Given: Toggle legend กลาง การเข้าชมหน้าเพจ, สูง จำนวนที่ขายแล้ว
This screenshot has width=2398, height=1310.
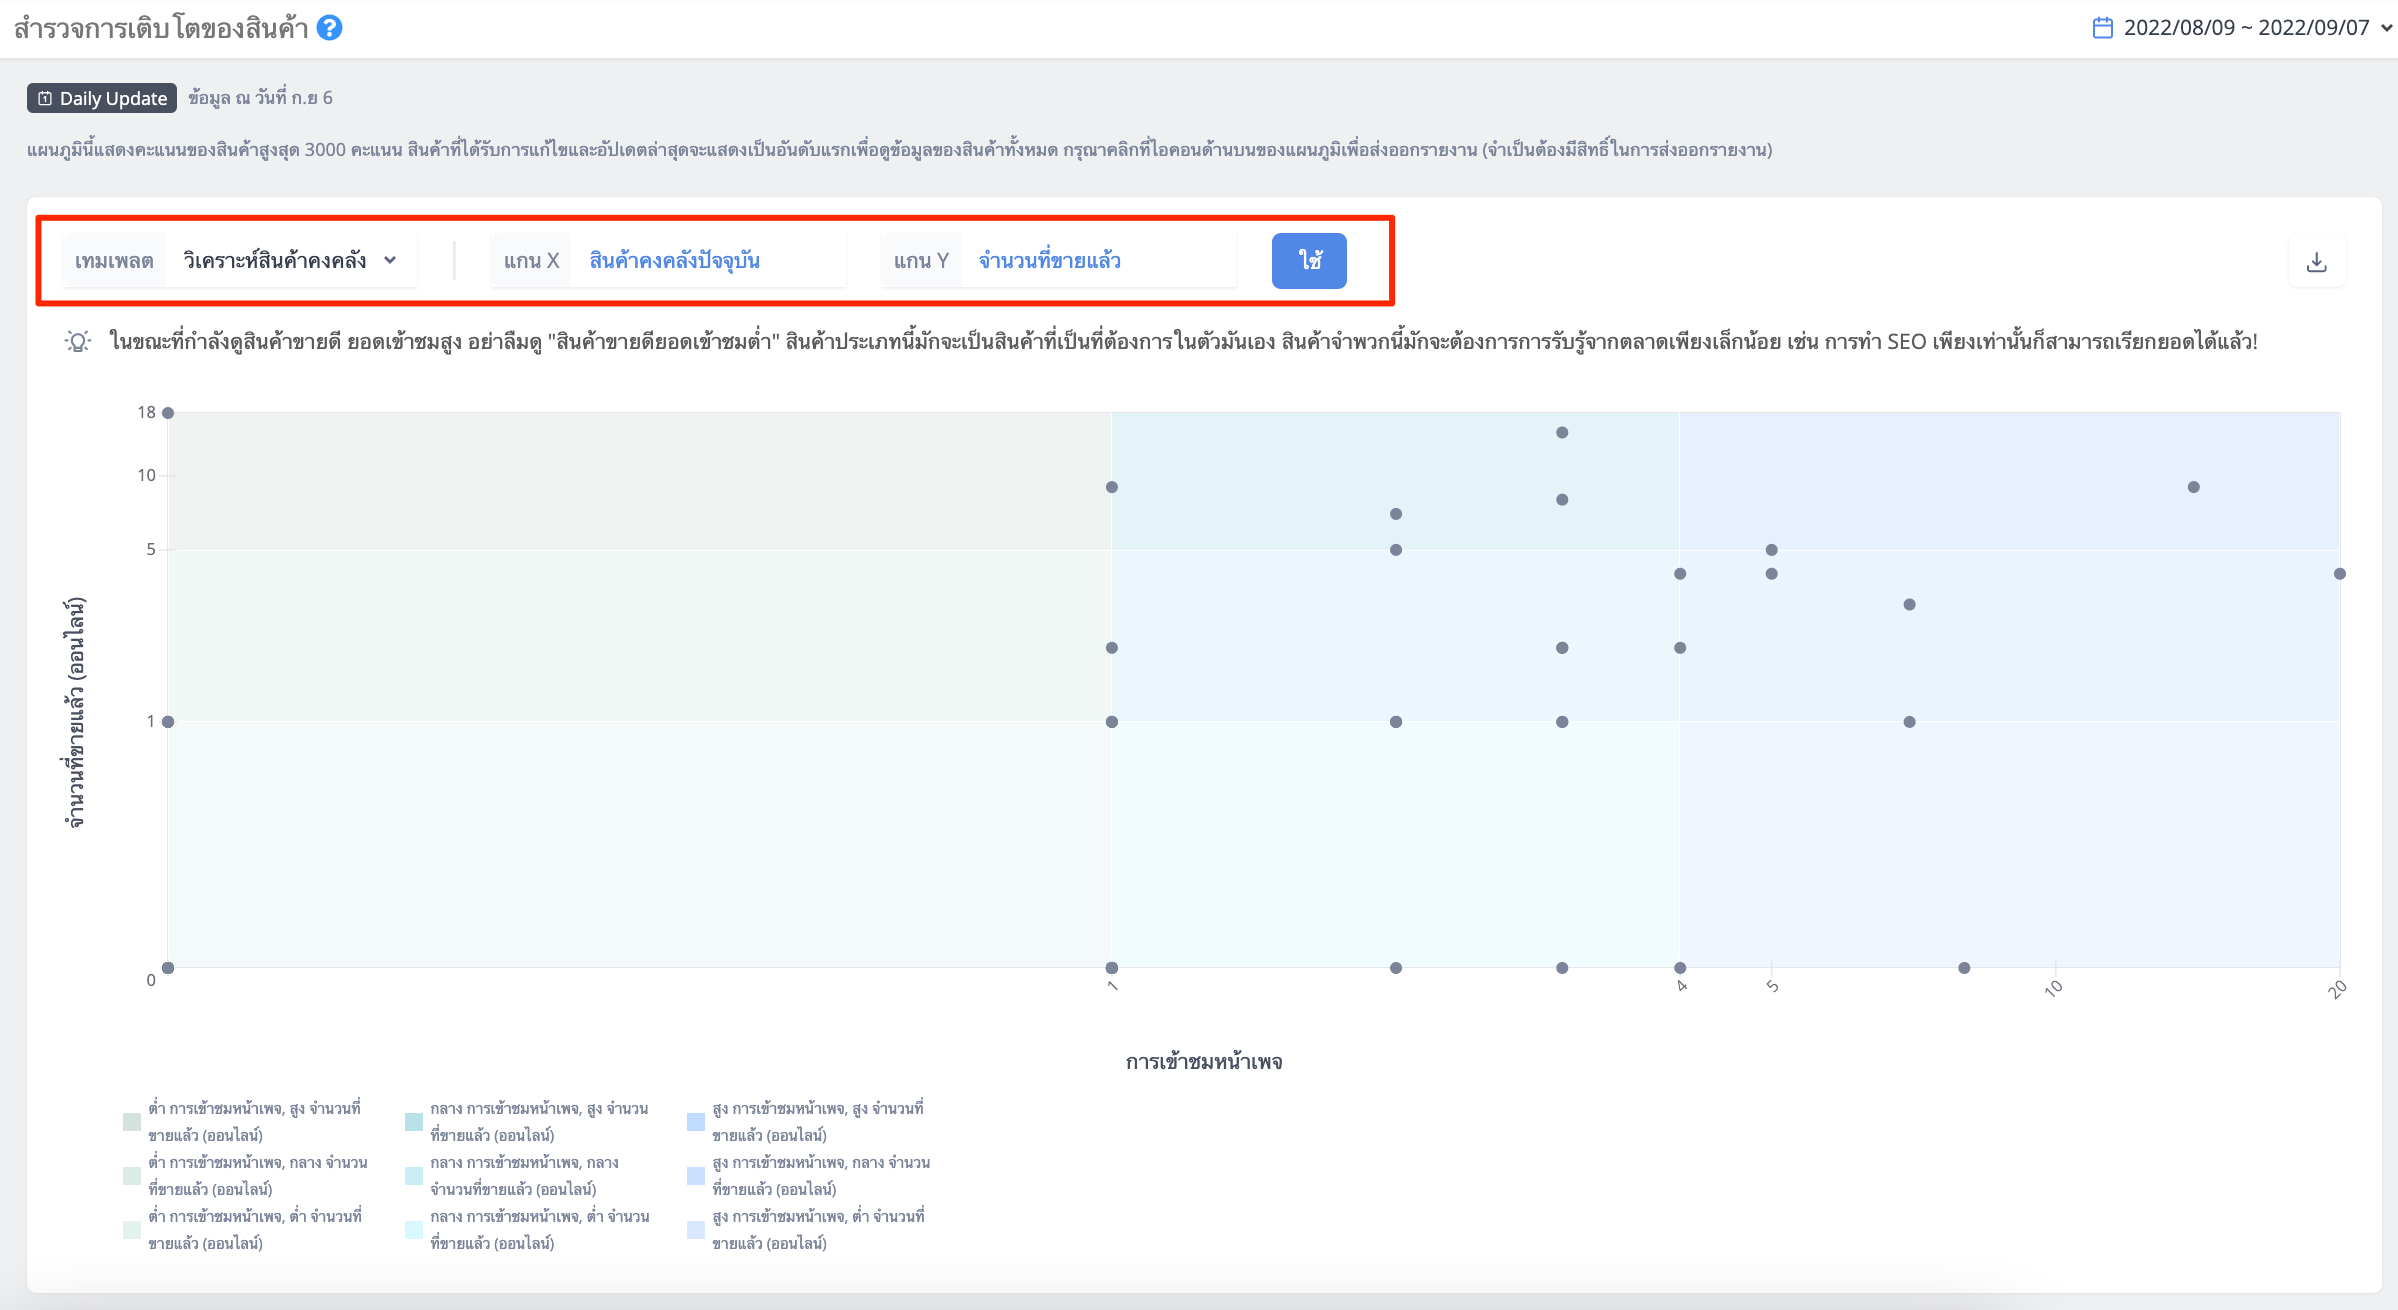Looking at the screenshot, I should pyautogui.click(x=528, y=1122).
